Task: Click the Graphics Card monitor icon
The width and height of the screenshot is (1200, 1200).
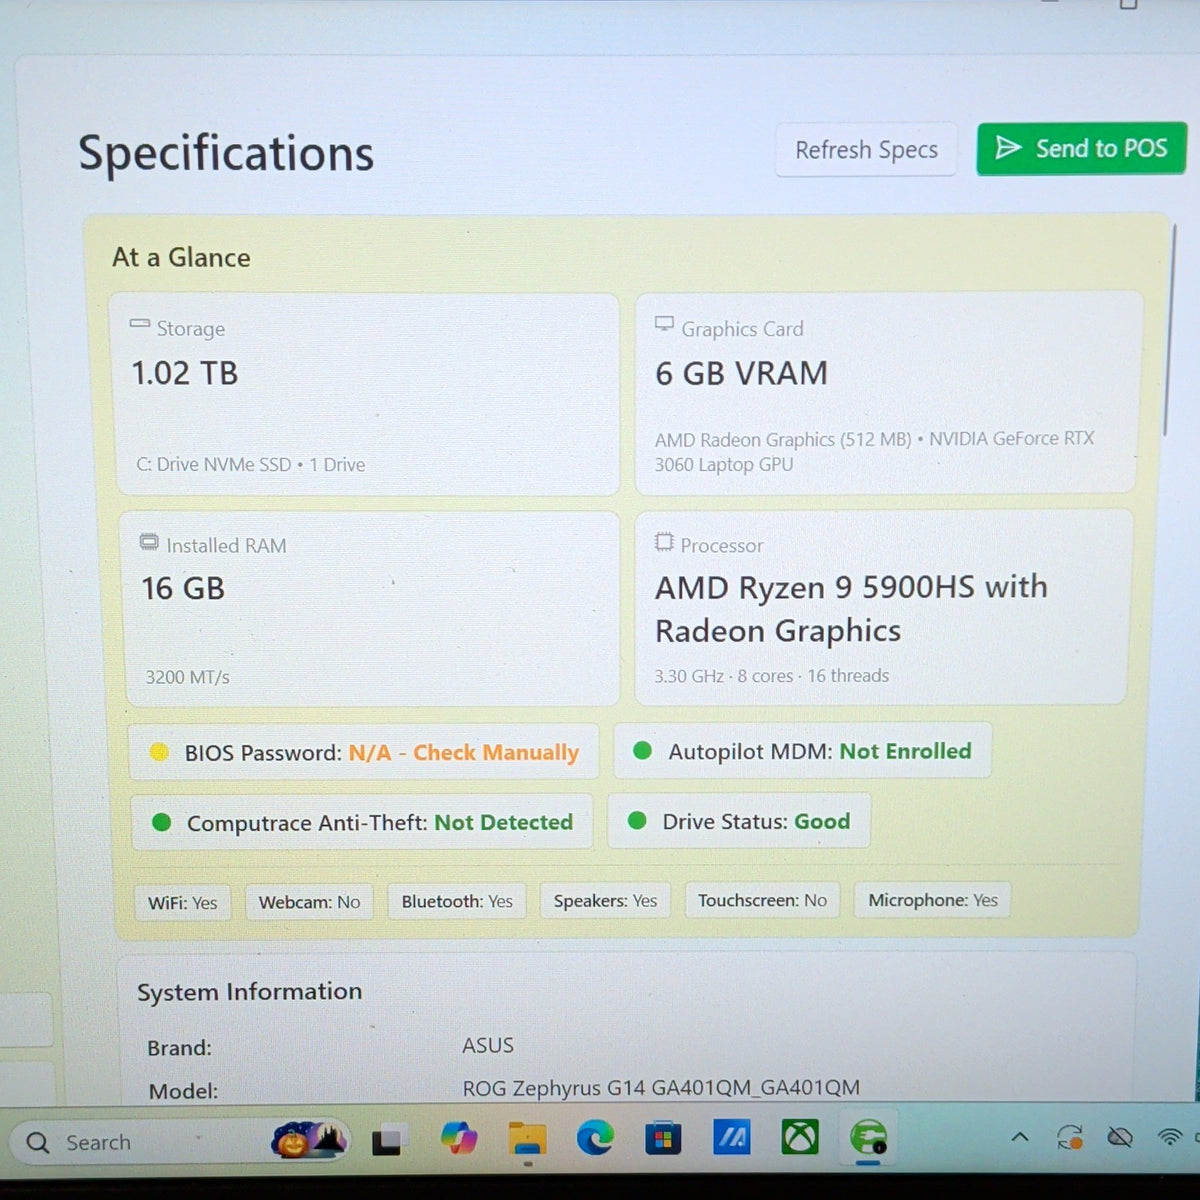Action: point(664,324)
